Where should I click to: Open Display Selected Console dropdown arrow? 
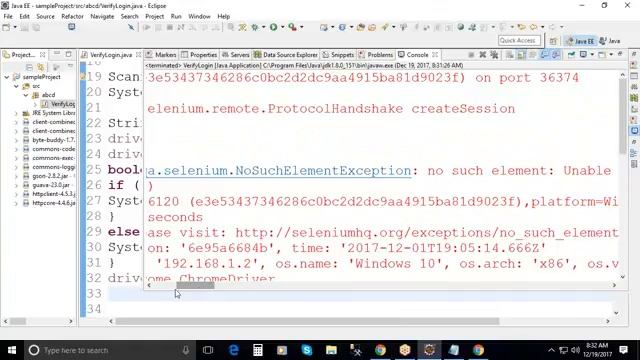tap(592, 55)
